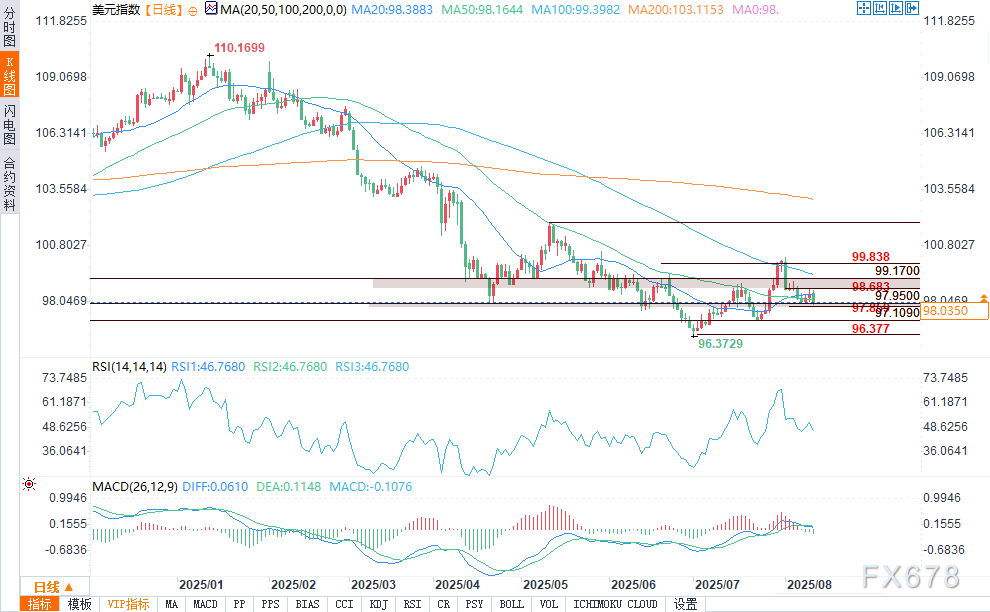Click the first window layout icon at top right
990x612 pixels.
tap(864, 8)
